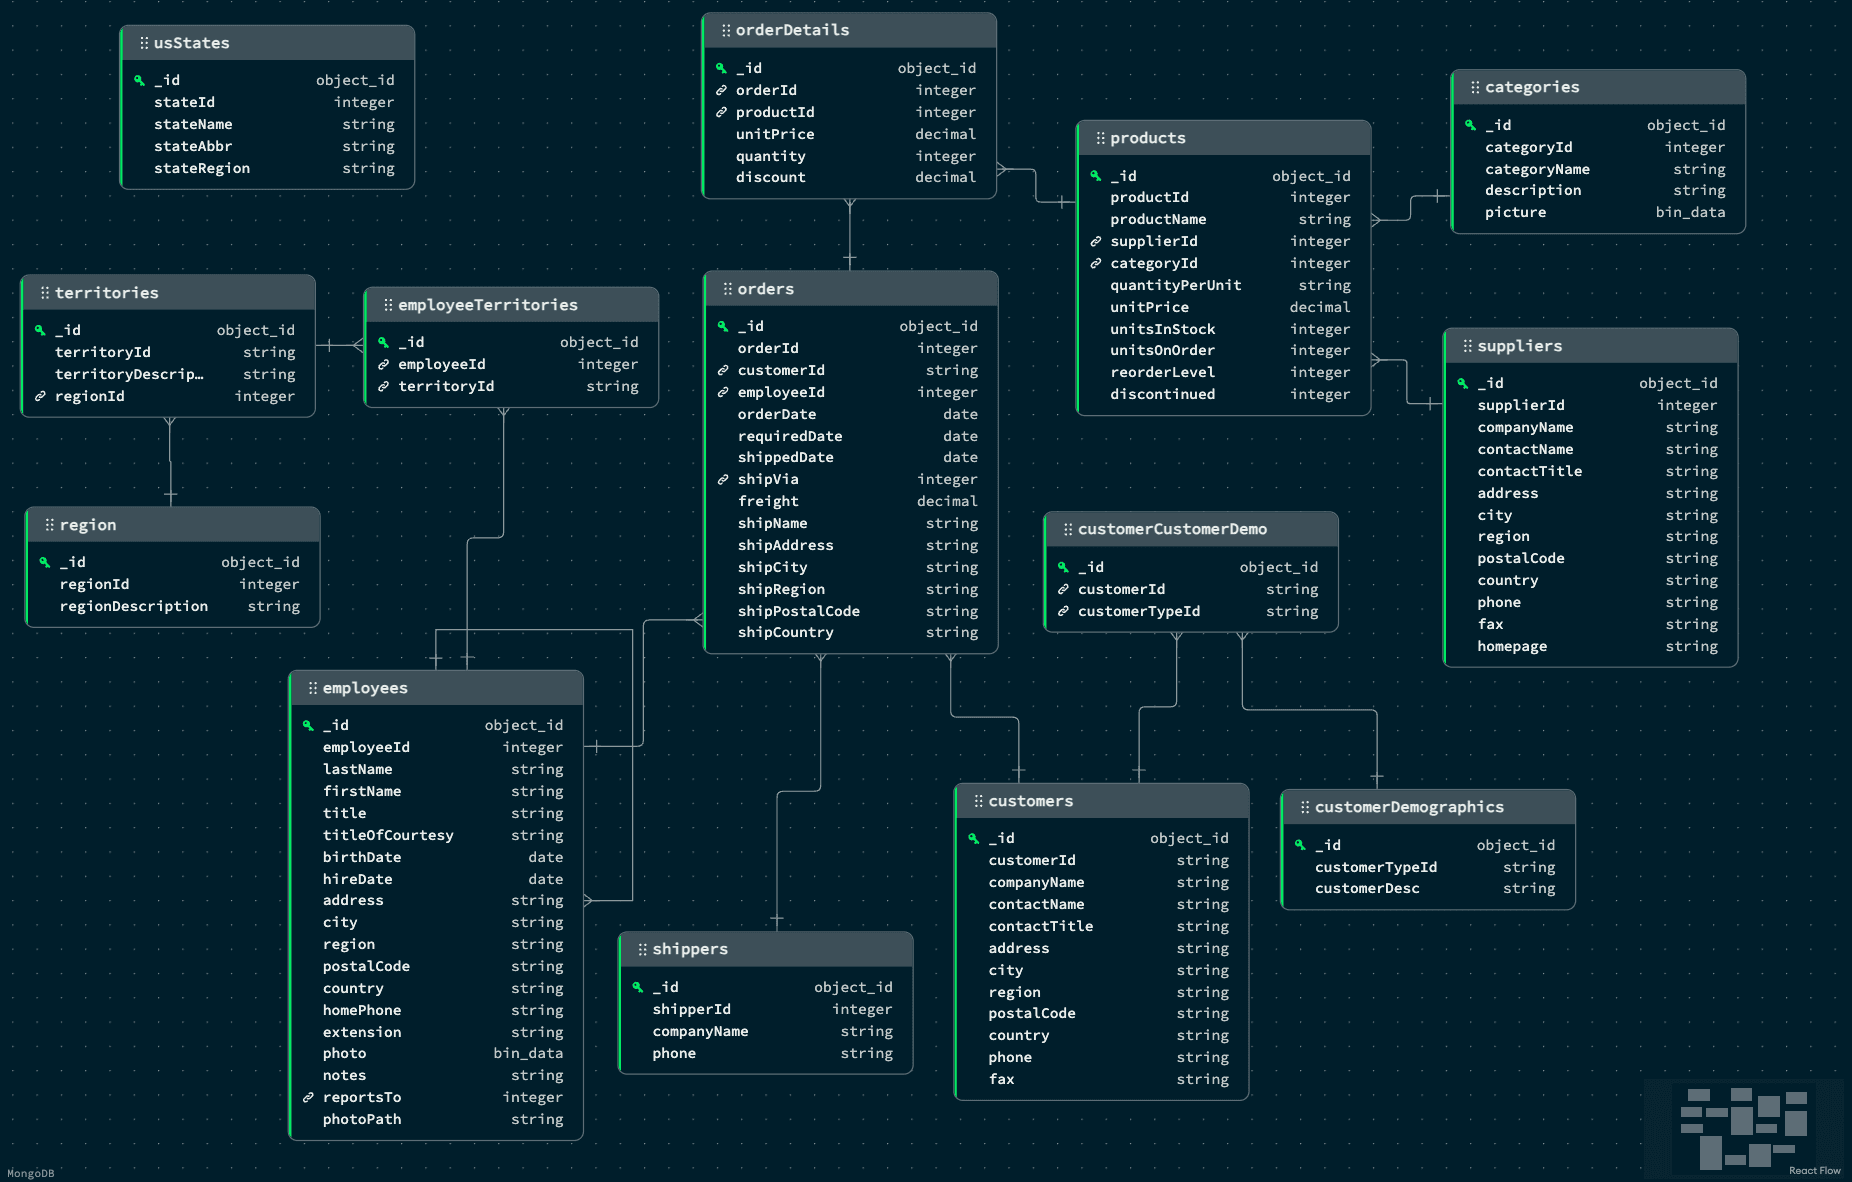Screen dimensions: 1852x1182
Task: Click the key icon beside _id in region
Action: [x=42, y=562]
